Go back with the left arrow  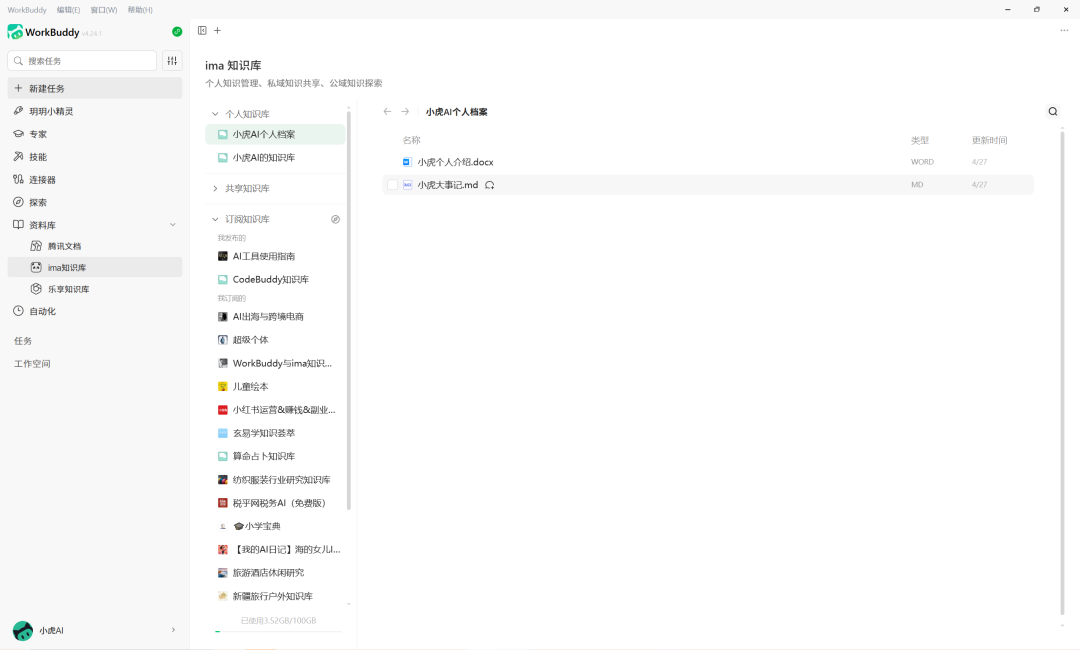coord(387,111)
